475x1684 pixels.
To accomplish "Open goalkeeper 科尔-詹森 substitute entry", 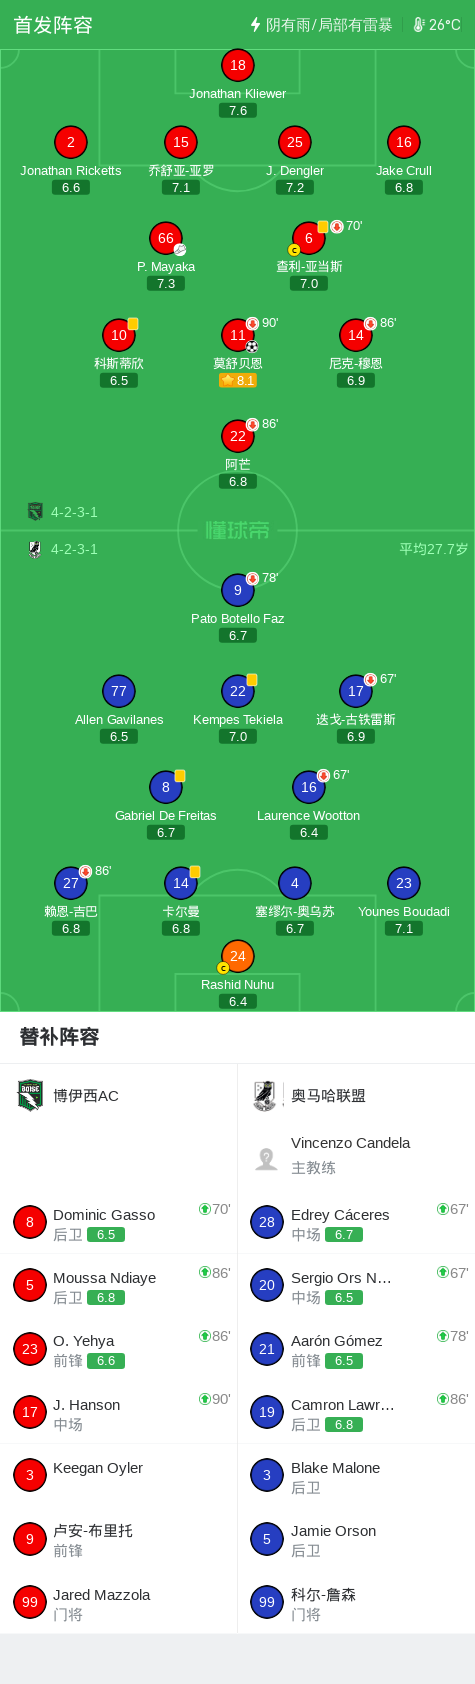I will (356, 1602).
